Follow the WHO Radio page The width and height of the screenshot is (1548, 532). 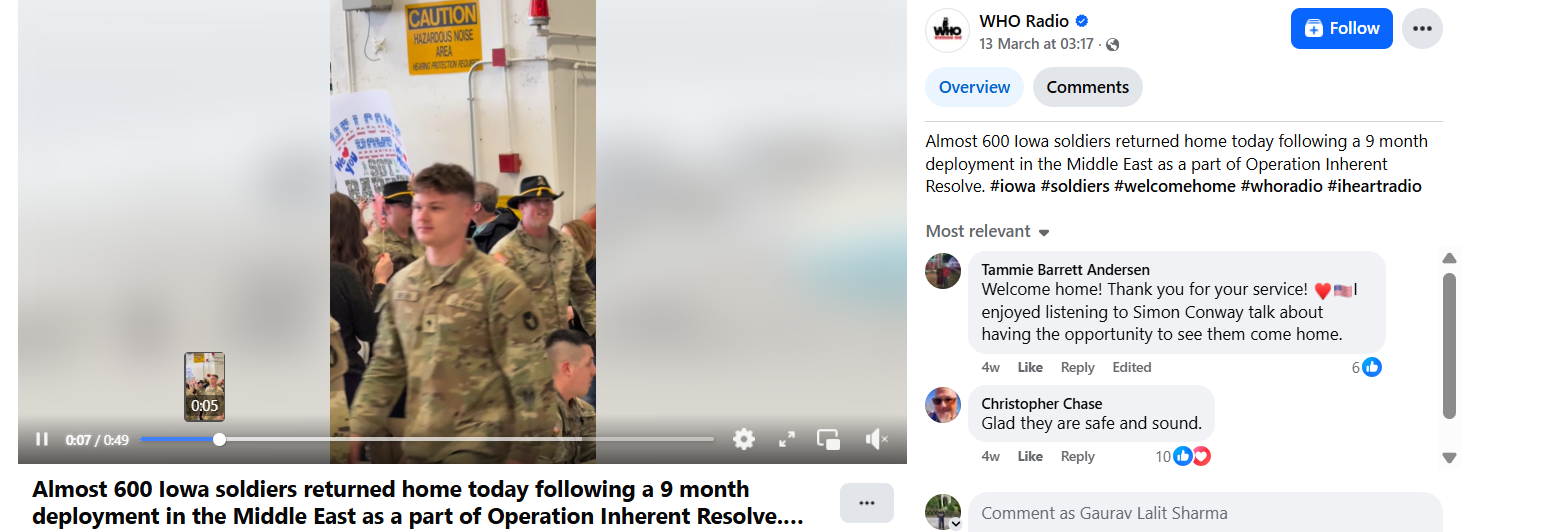click(1342, 28)
